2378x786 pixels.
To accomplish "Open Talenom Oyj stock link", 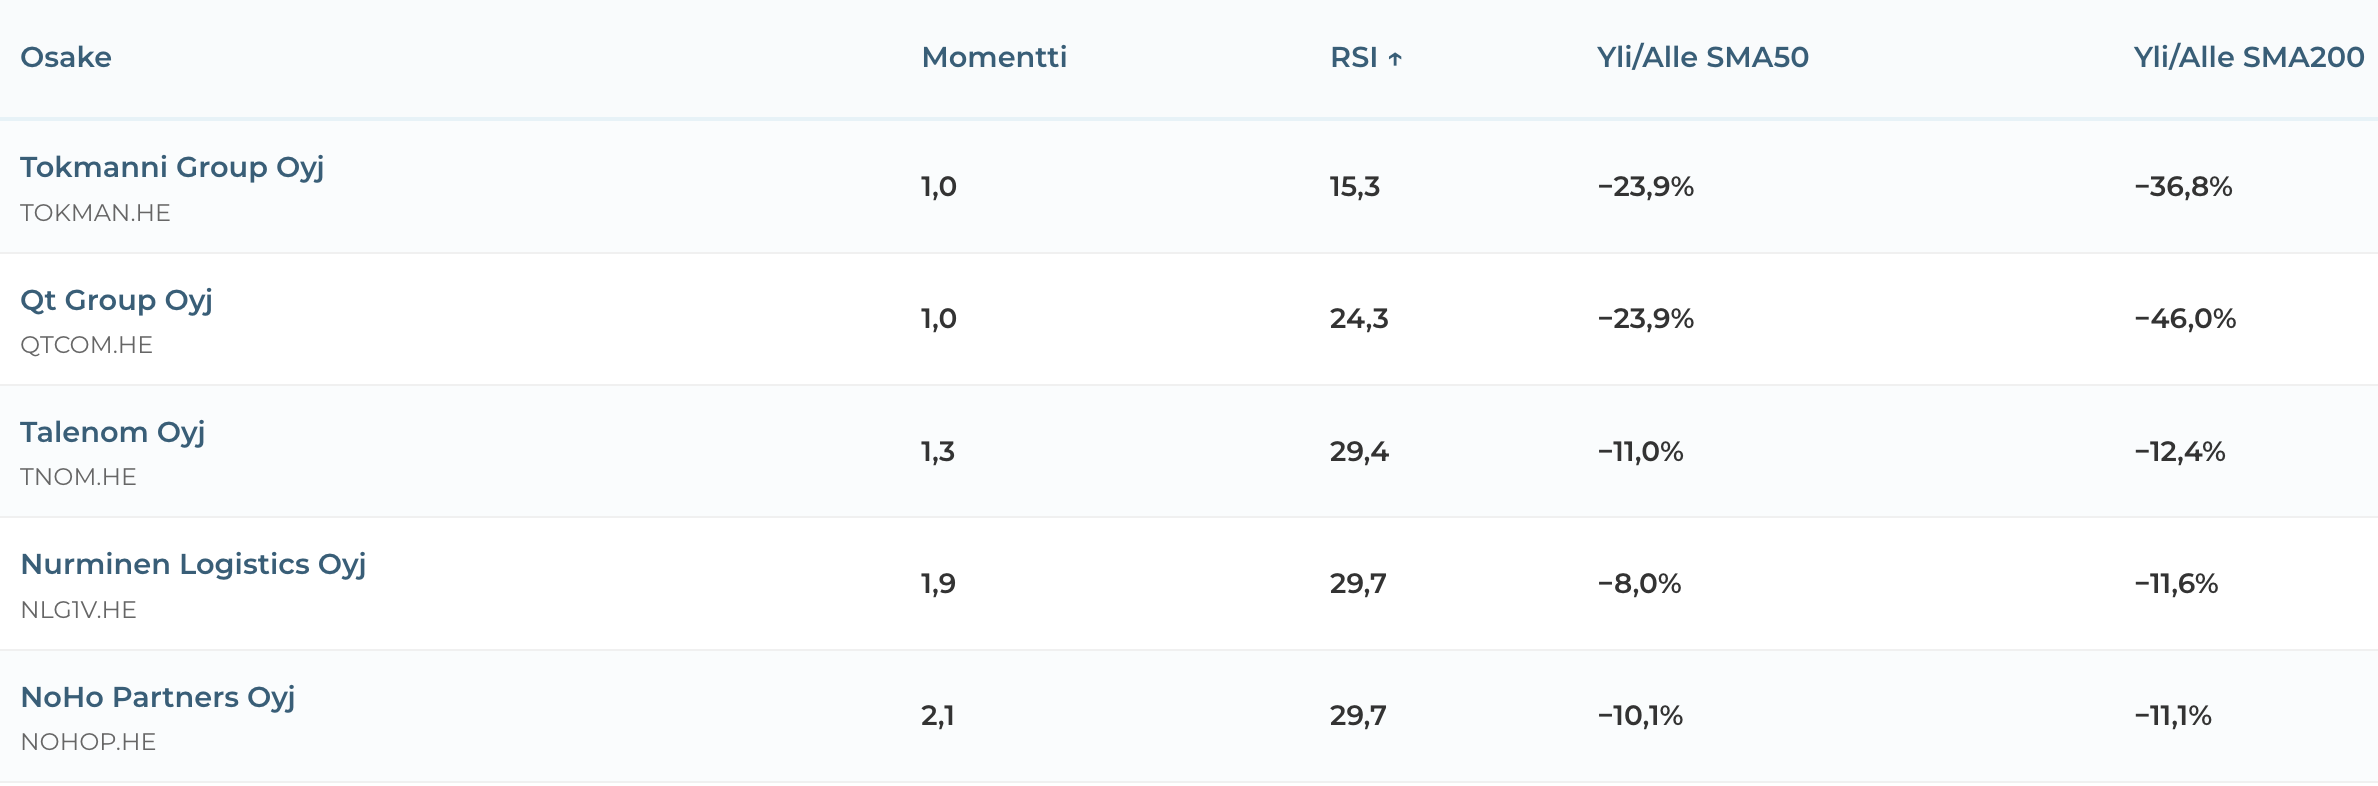I will [112, 432].
